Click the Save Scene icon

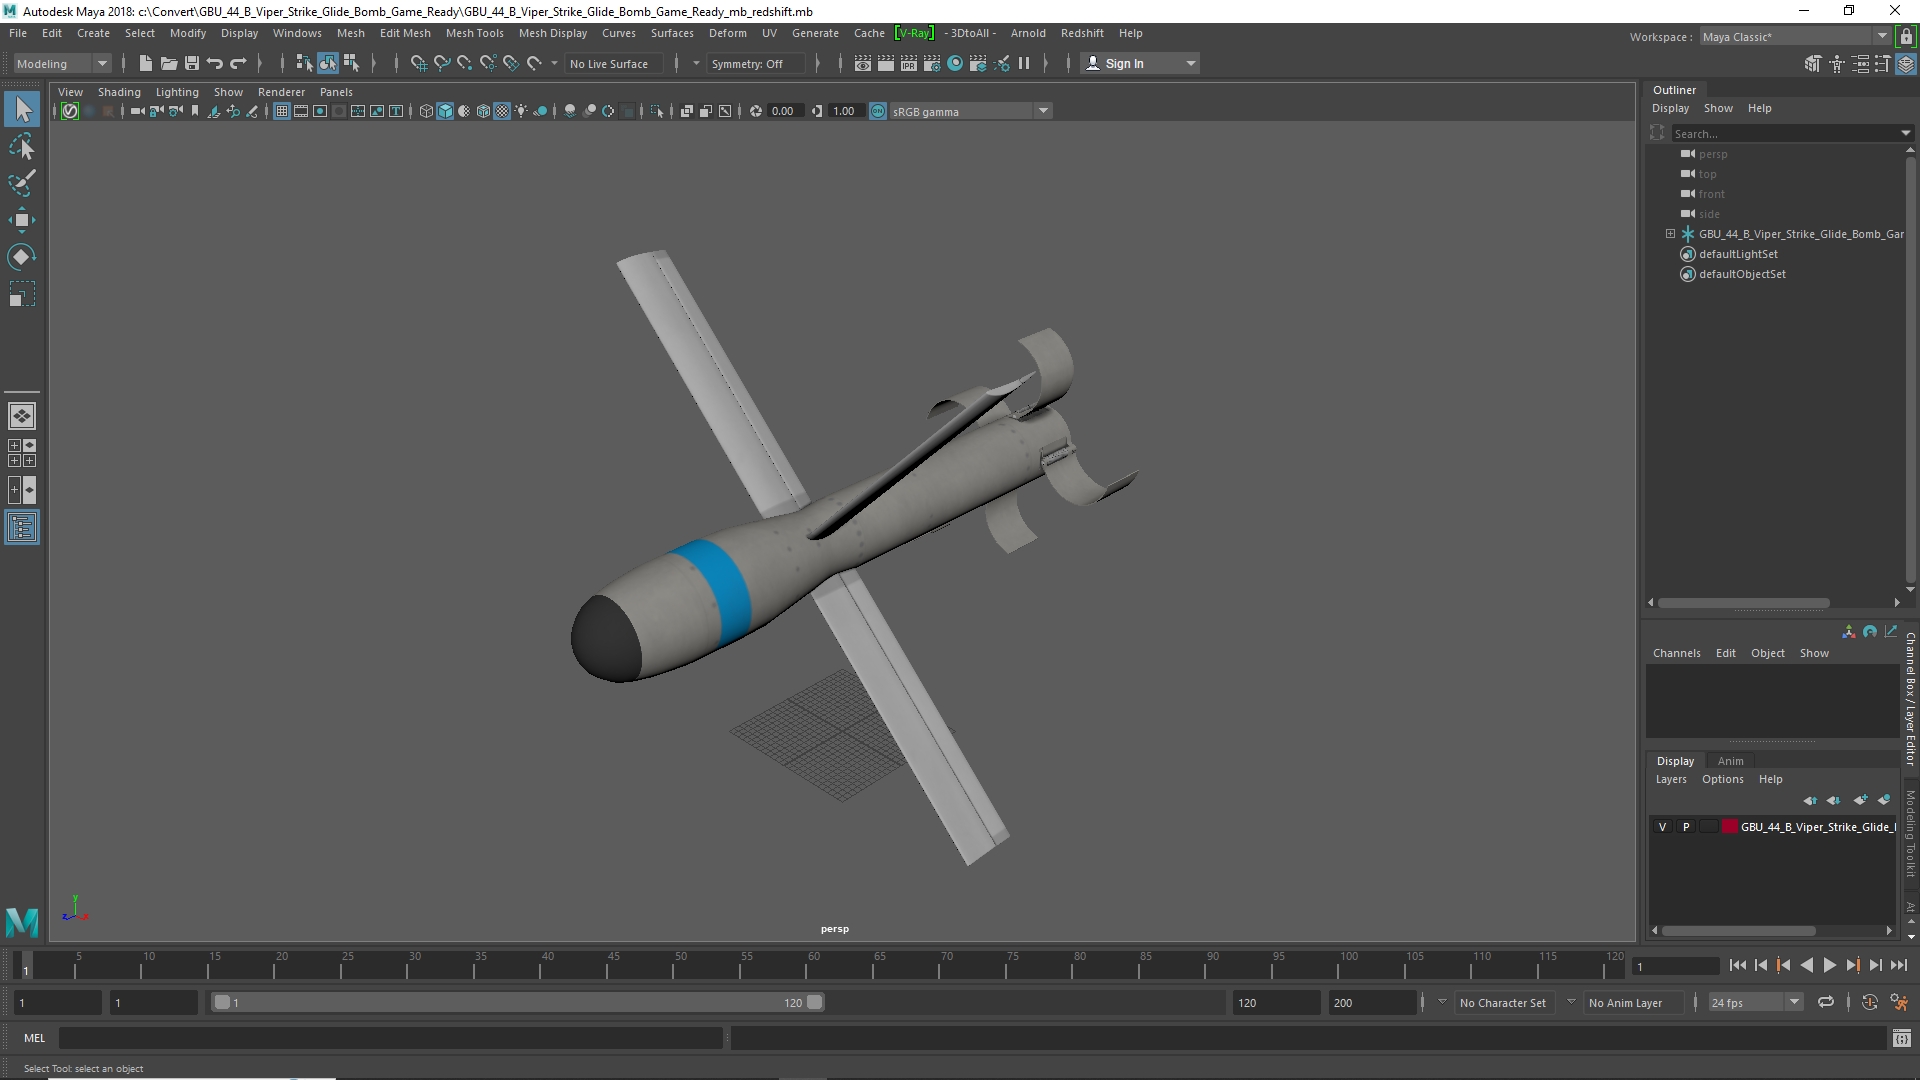pos(192,63)
